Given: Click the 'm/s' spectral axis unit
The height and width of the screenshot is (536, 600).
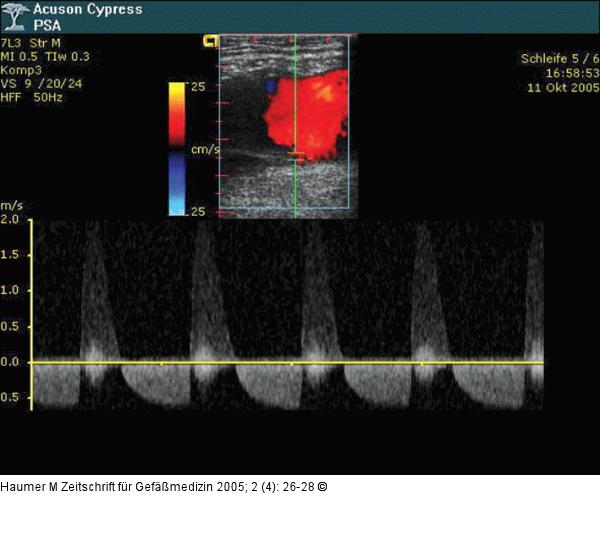Looking at the screenshot, I should (x=11, y=206).
